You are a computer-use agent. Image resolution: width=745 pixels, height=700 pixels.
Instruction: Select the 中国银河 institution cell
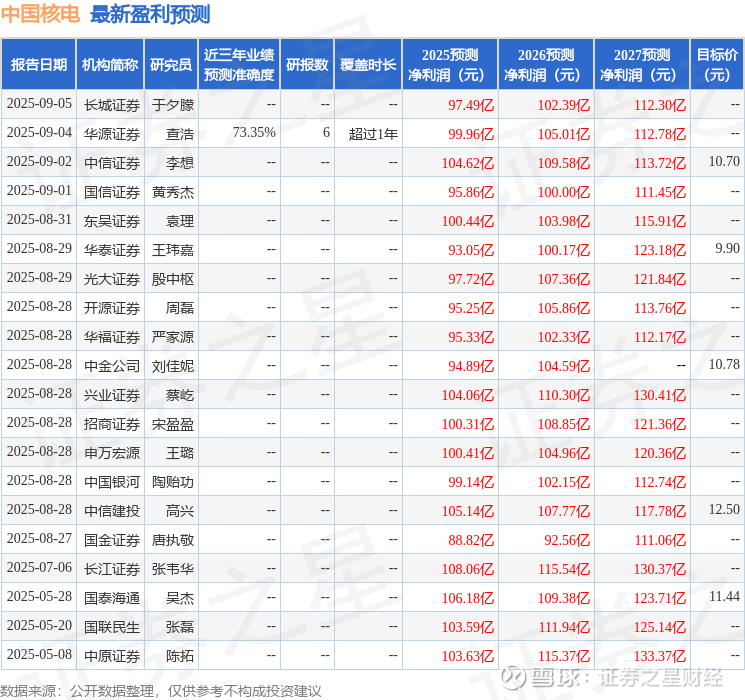112,482
